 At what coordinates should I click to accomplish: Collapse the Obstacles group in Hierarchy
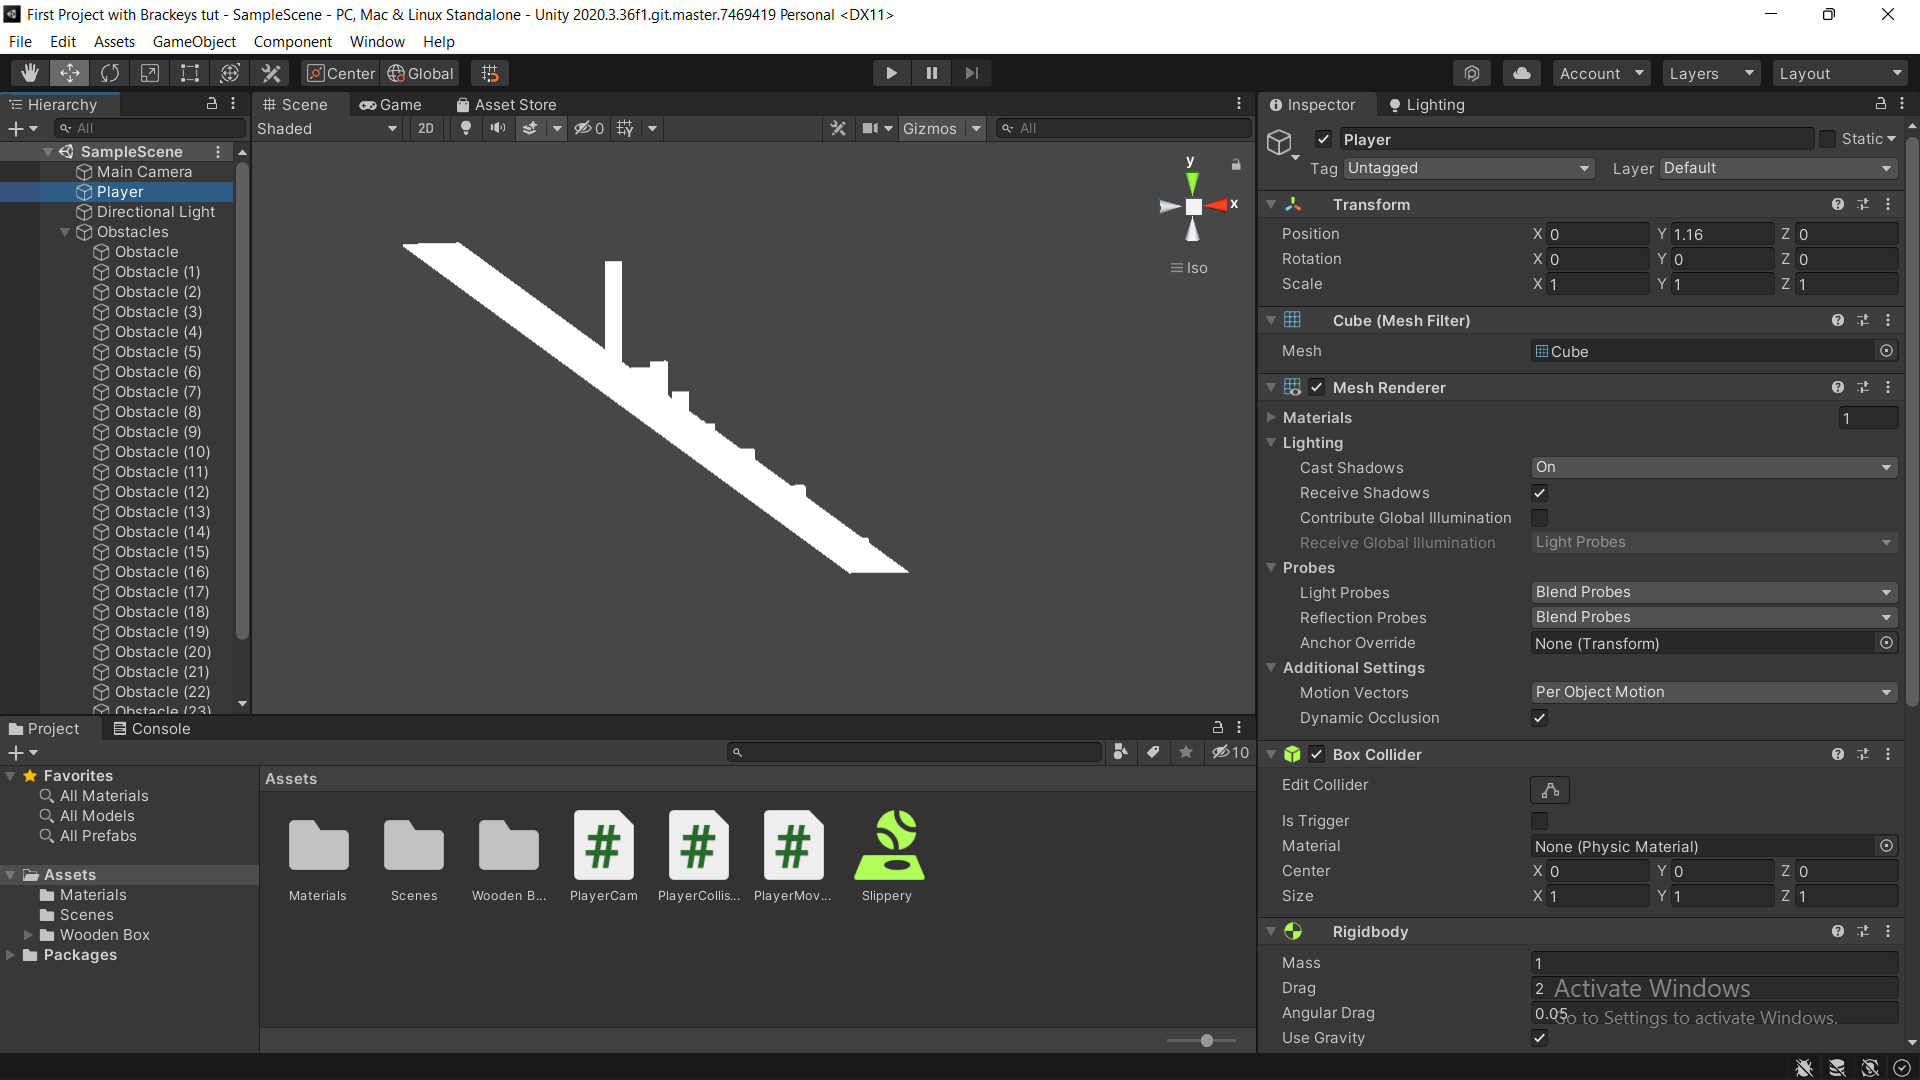pos(65,232)
